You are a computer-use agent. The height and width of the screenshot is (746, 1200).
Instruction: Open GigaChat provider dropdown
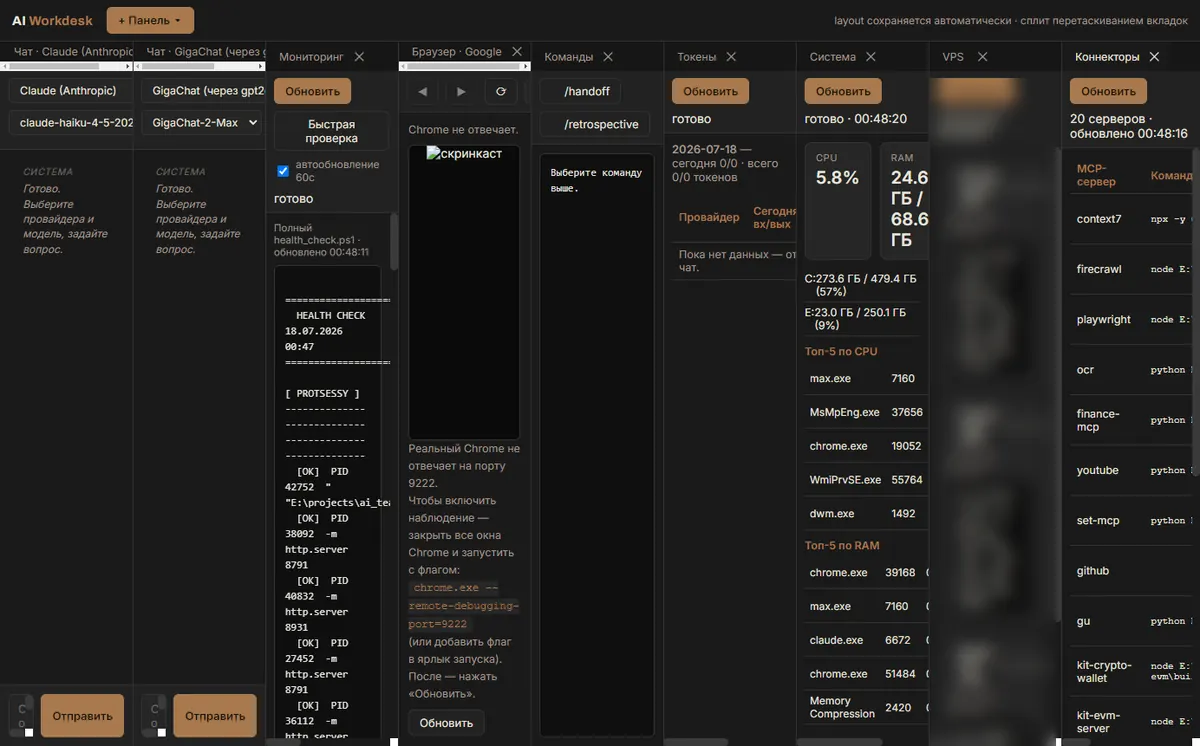tap(203, 91)
